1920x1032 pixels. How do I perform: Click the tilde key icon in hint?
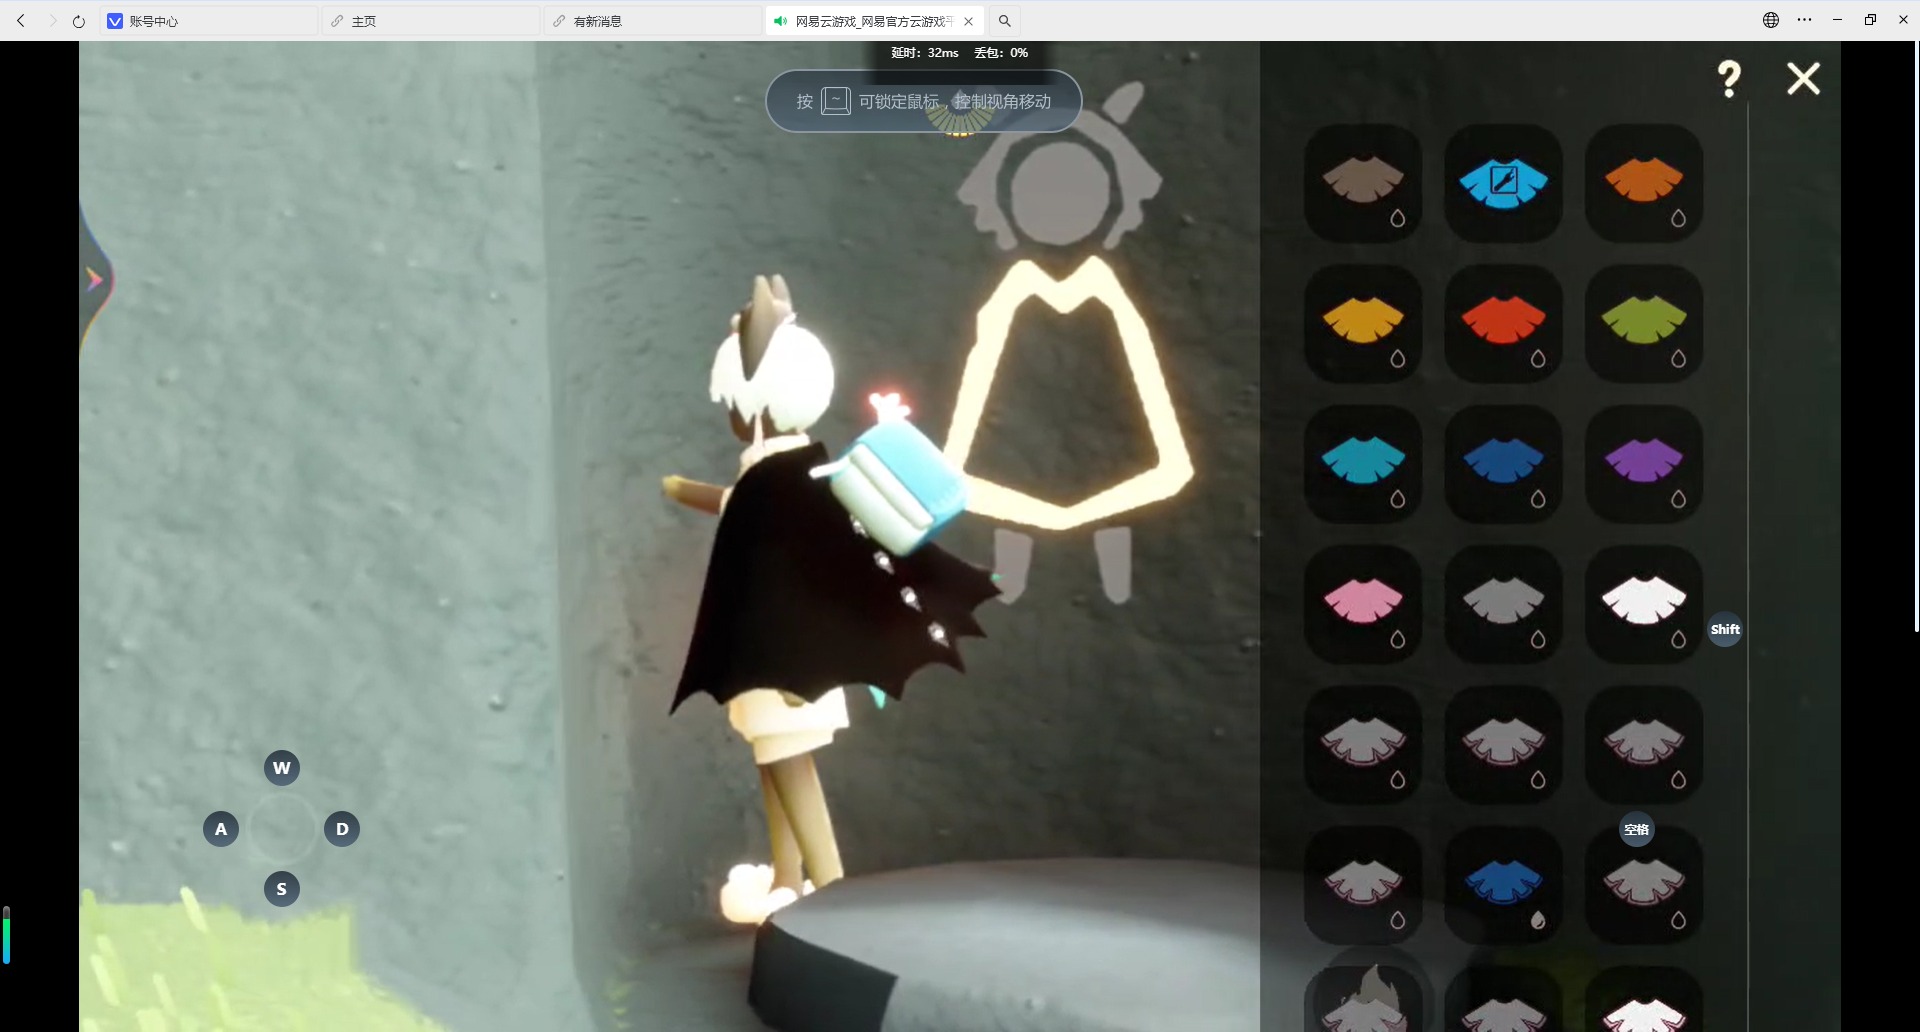pyautogui.click(x=836, y=101)
